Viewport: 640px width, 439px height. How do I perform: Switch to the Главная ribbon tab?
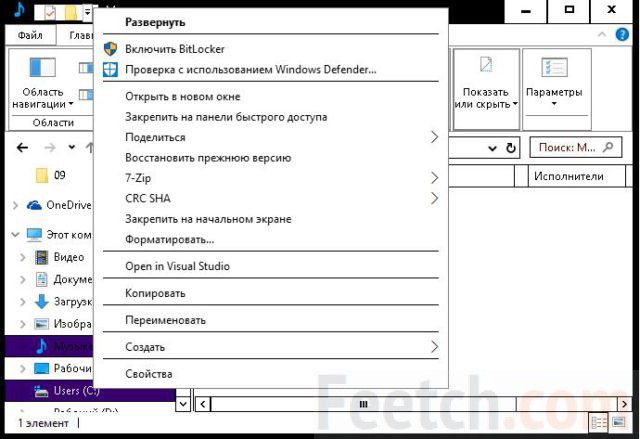coord(81,35)
